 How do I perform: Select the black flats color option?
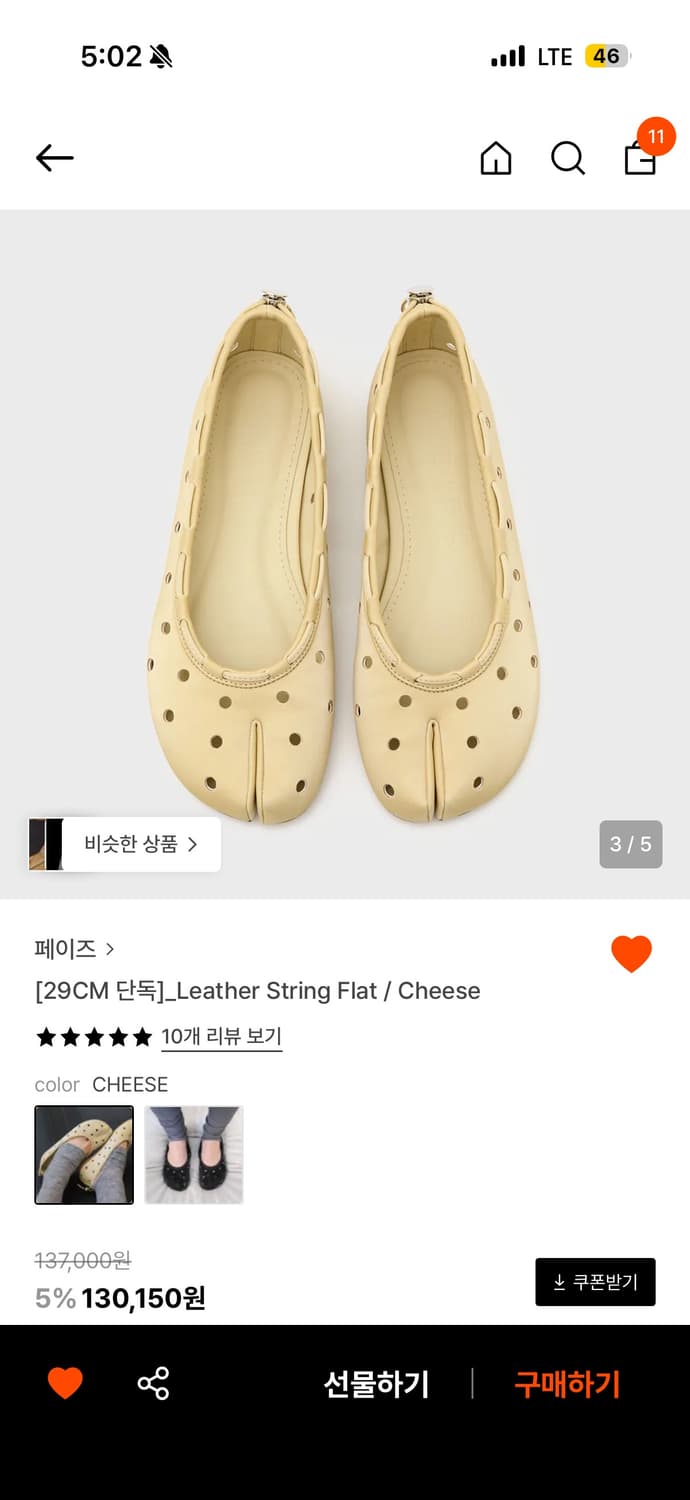point(193,1155)
